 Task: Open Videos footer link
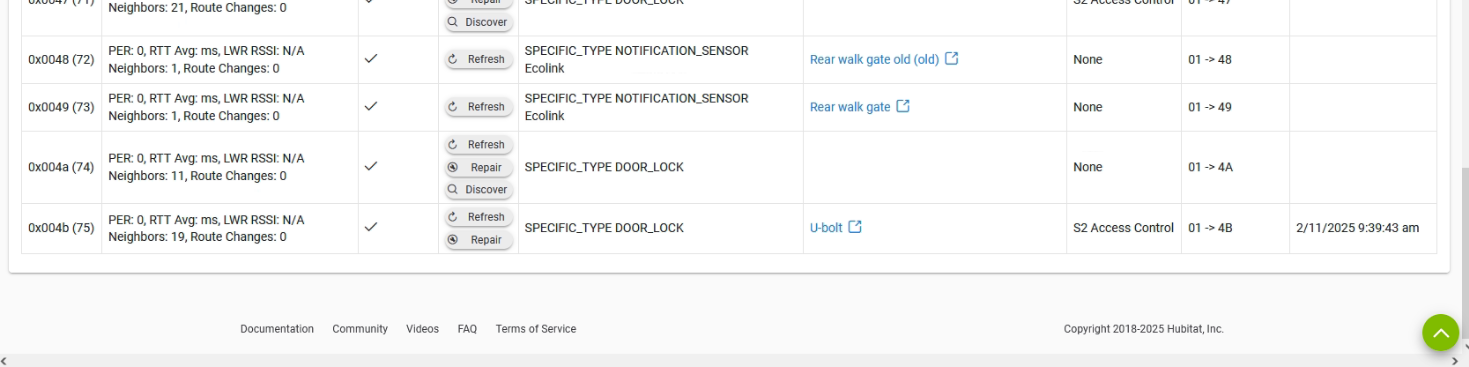(422, 329)
